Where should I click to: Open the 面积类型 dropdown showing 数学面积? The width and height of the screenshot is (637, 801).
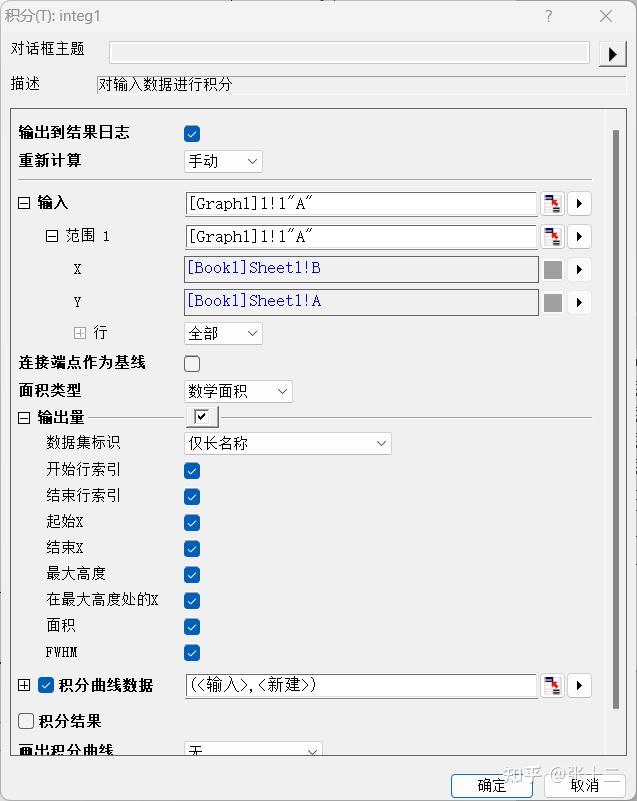pos(238,392)
